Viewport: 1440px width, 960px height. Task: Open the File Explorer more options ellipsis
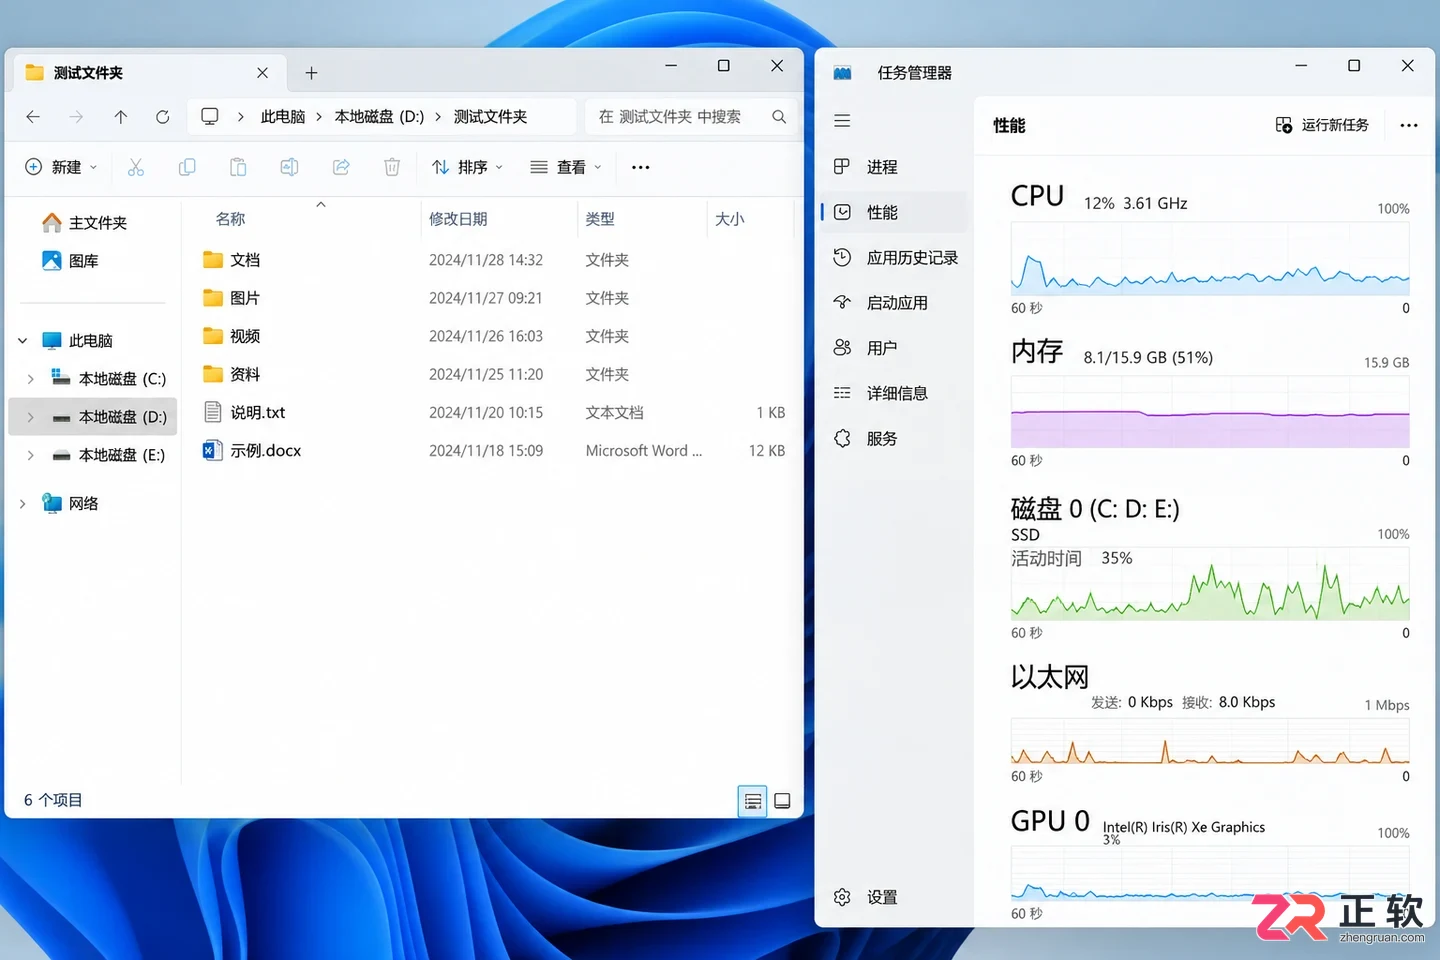pos(641,167)
